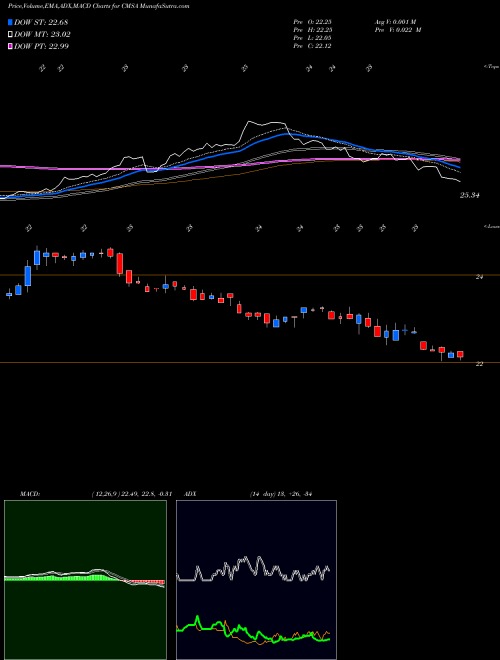
Task: Click the 24 price level axis label
Action: click(x=479, y=277)
